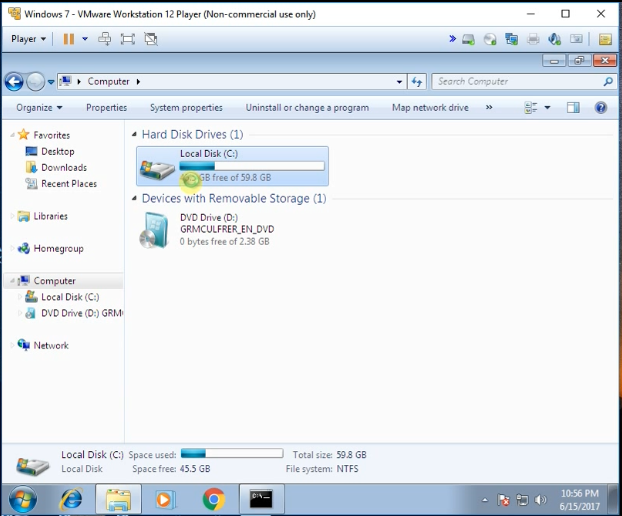622x516 pixels.
Task: Open Libraries in navigation pane
Action: click(50, 216)
